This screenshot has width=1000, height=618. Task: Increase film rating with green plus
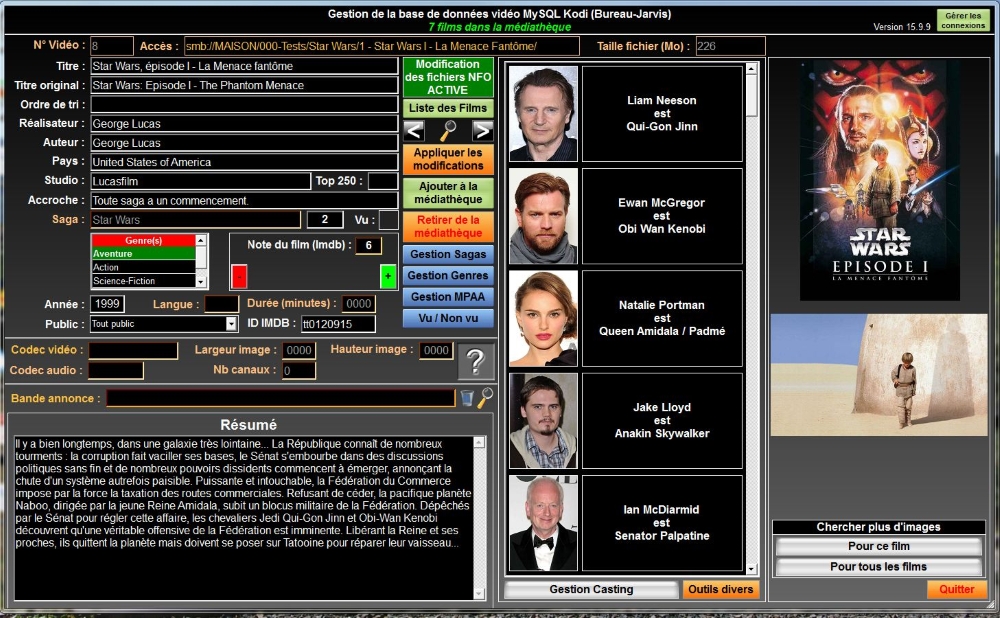click(387, 276)
